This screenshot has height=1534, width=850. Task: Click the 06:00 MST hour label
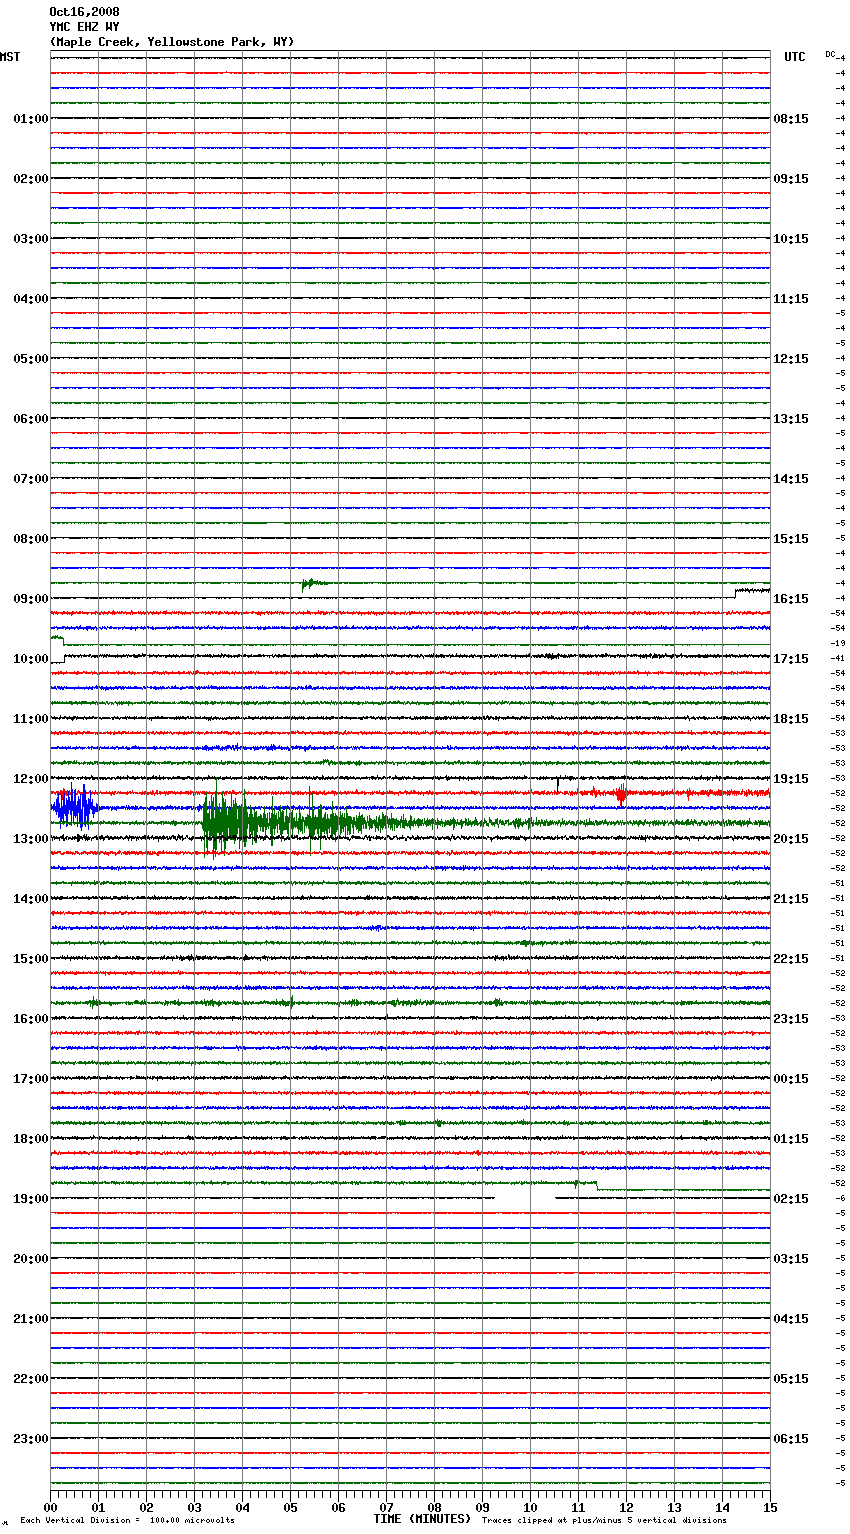click(31, 419)
